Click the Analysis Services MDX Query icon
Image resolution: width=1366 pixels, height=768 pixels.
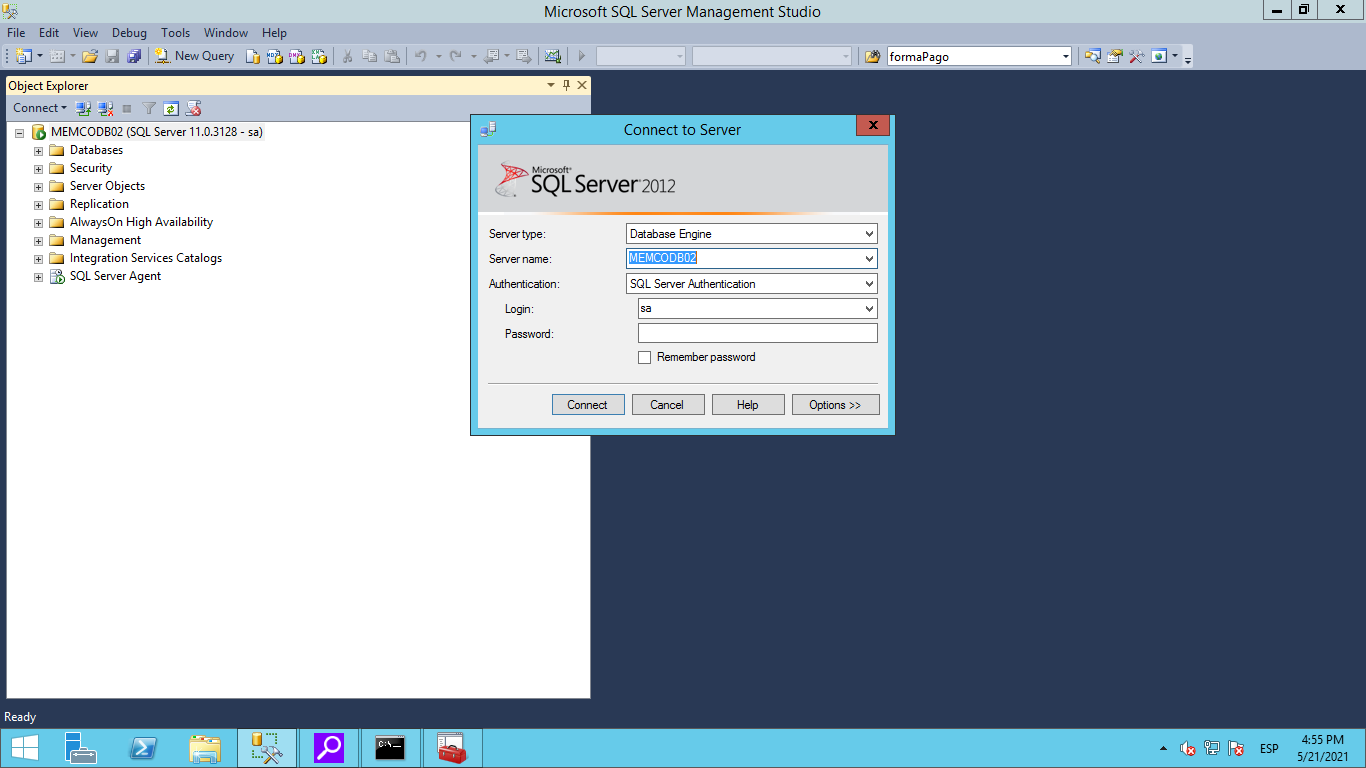tap(276, 56)
